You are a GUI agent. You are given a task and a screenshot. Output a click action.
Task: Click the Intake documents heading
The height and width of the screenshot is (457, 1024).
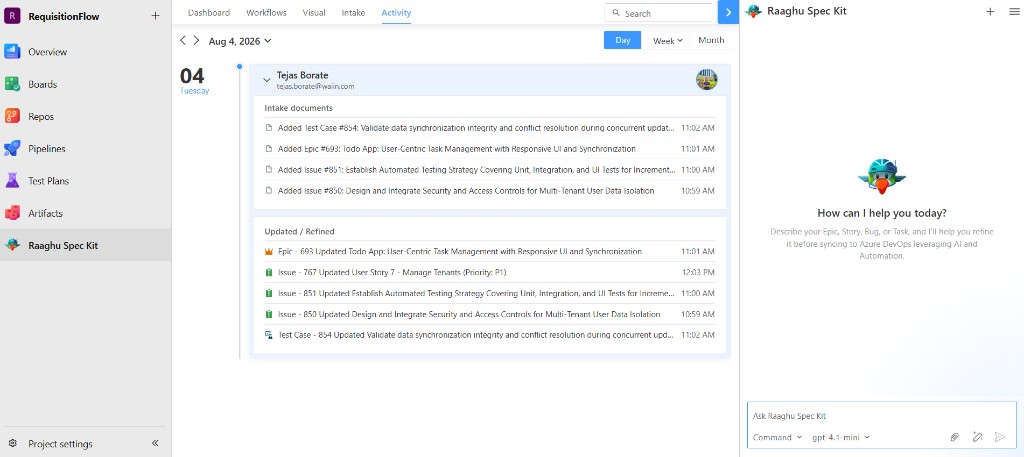[x=298, y=108]
